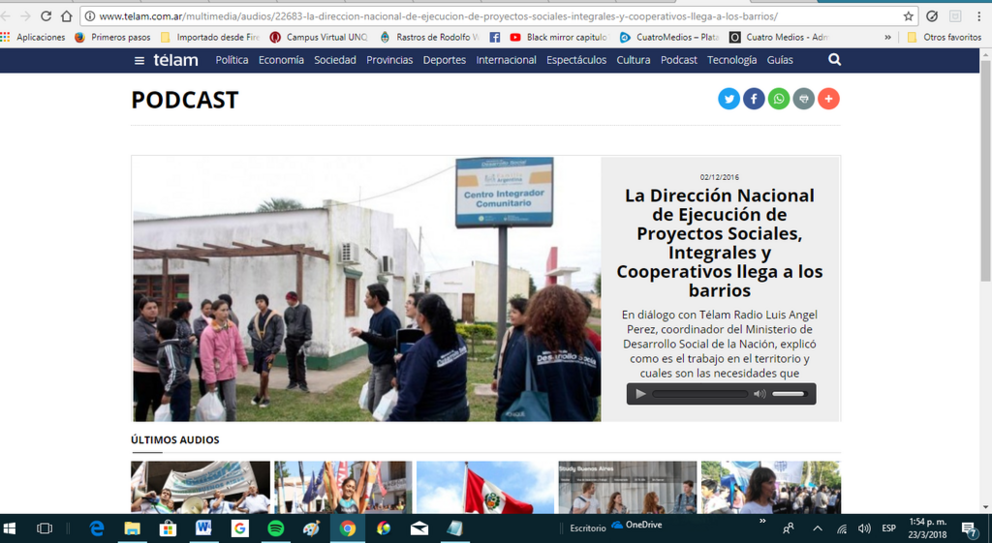
Task: Open the Importado desde Firefox bookmark folder
Action: 210,37
